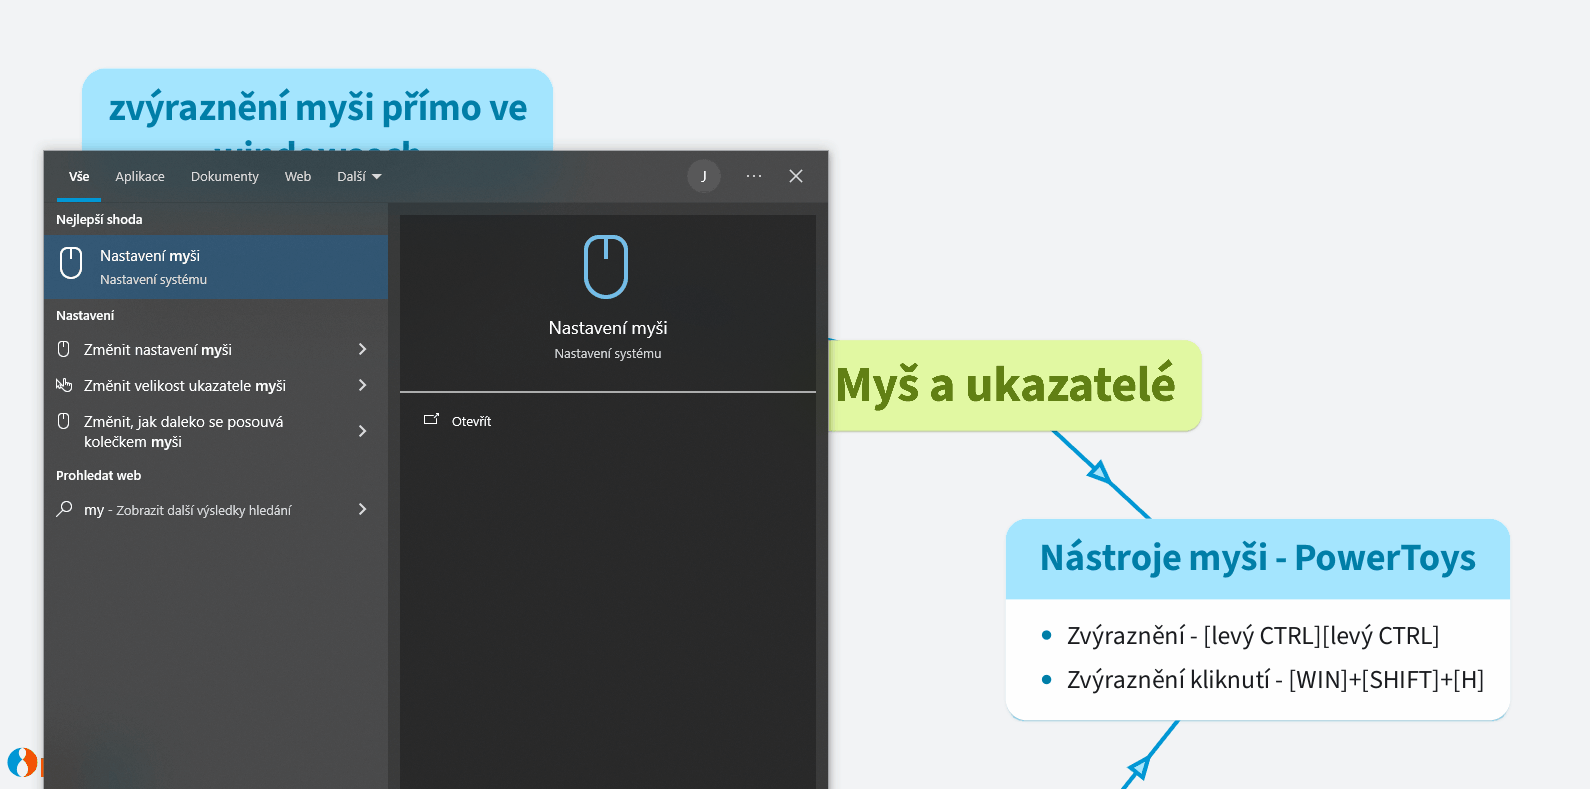Image resolution: width=1590 pixels, height=789 pixels.
Task: Click the mouse icon beside Nastavení myši result
Action: (71, 263)
